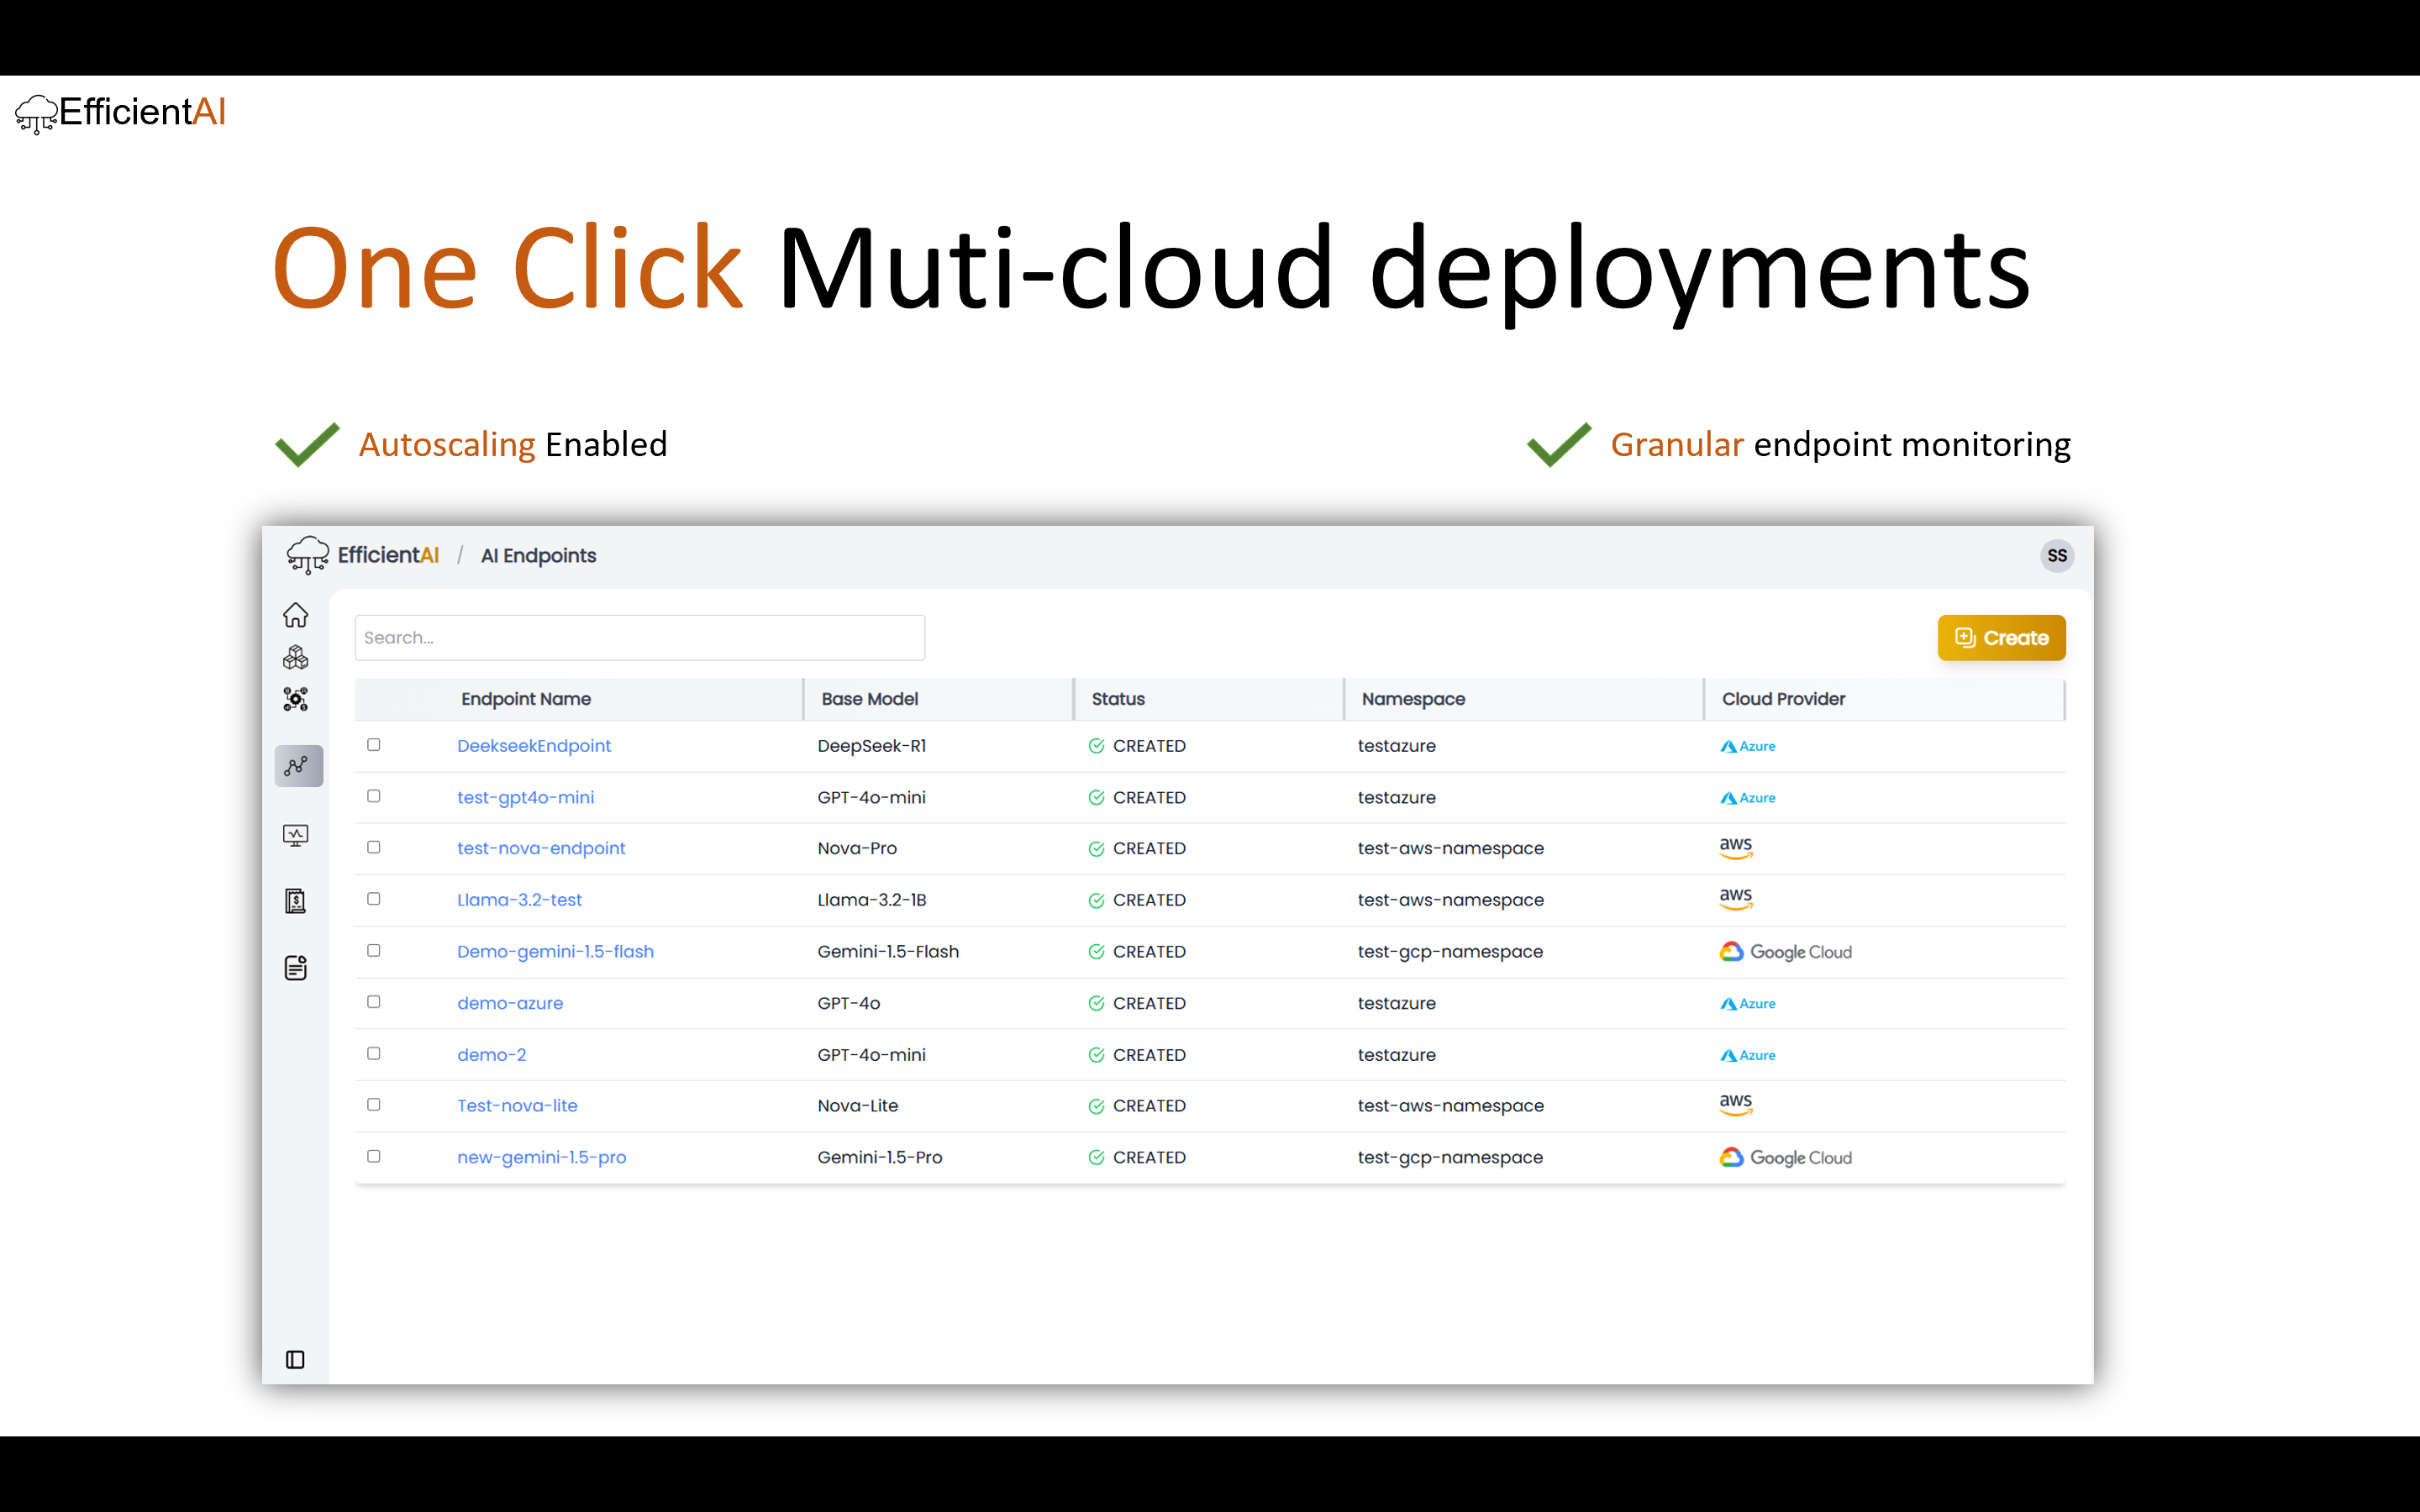Click the AI Endpoints breadcrumb

click(x=538, y=556)
